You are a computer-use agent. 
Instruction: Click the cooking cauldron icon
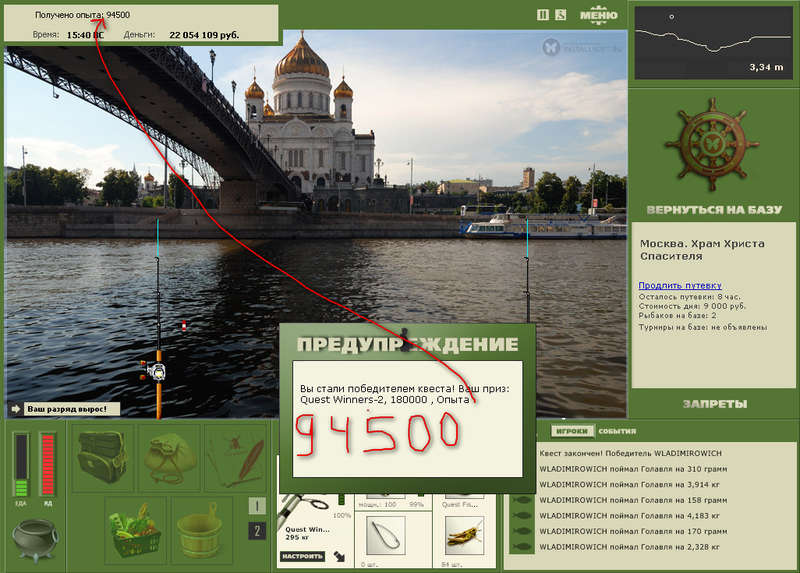click(x=35, y=540)
